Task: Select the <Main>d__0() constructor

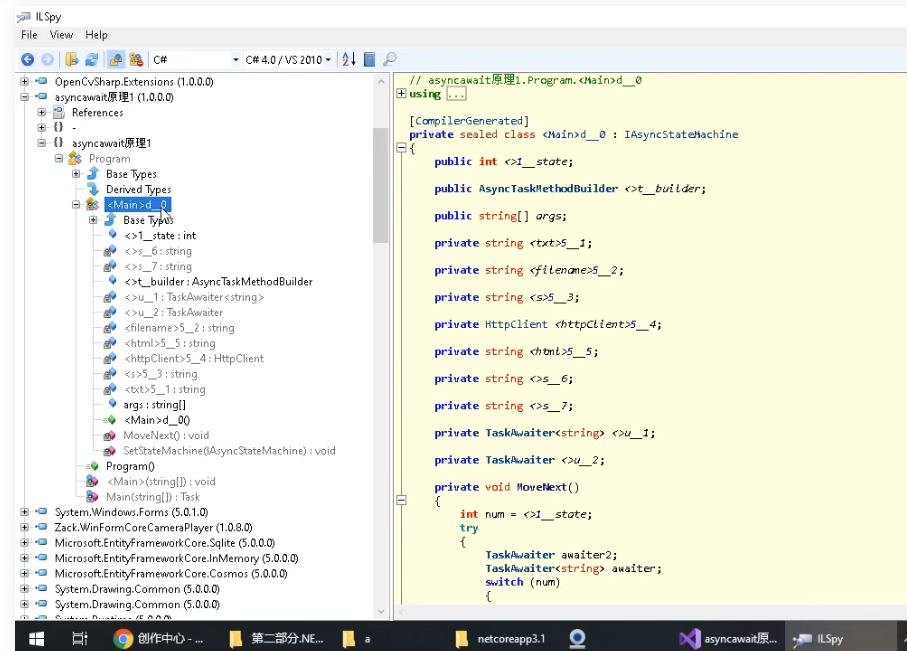Action: tap(157, 420)
